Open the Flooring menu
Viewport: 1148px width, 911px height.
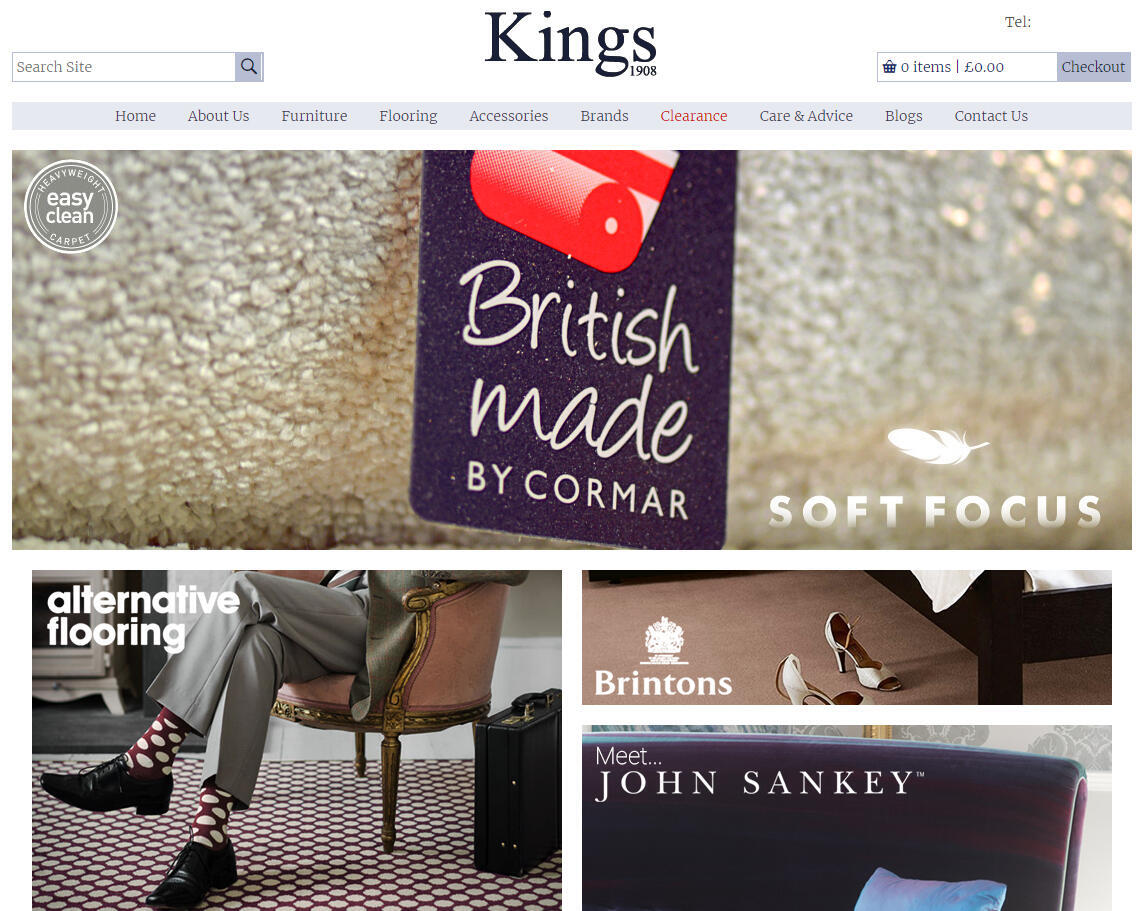click(408, 116)
